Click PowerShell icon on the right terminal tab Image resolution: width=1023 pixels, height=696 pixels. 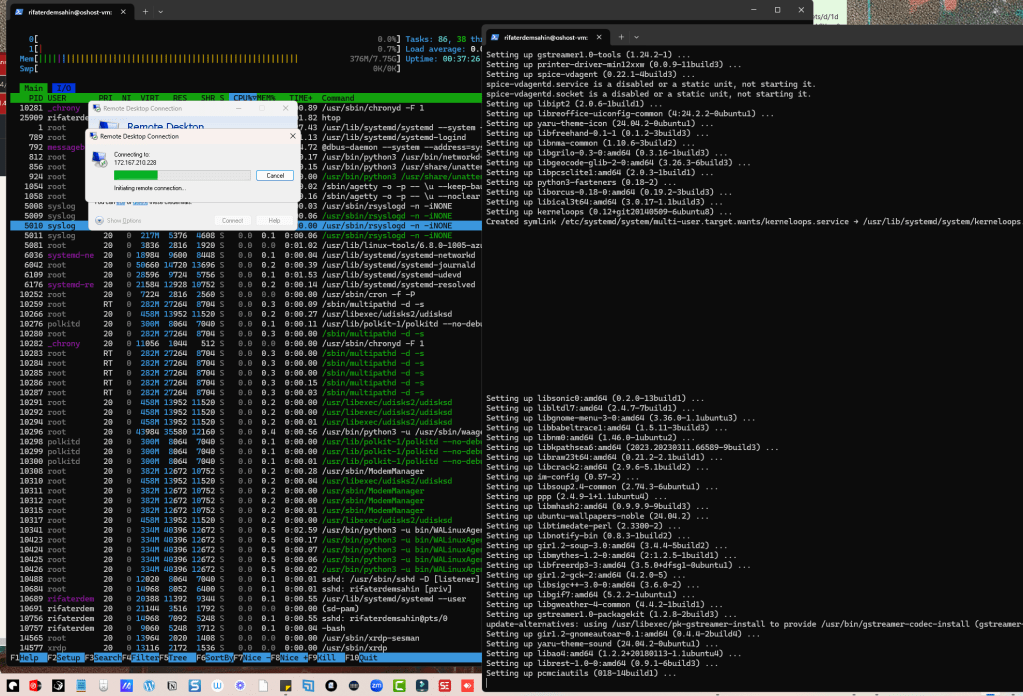tap(495, 37)
